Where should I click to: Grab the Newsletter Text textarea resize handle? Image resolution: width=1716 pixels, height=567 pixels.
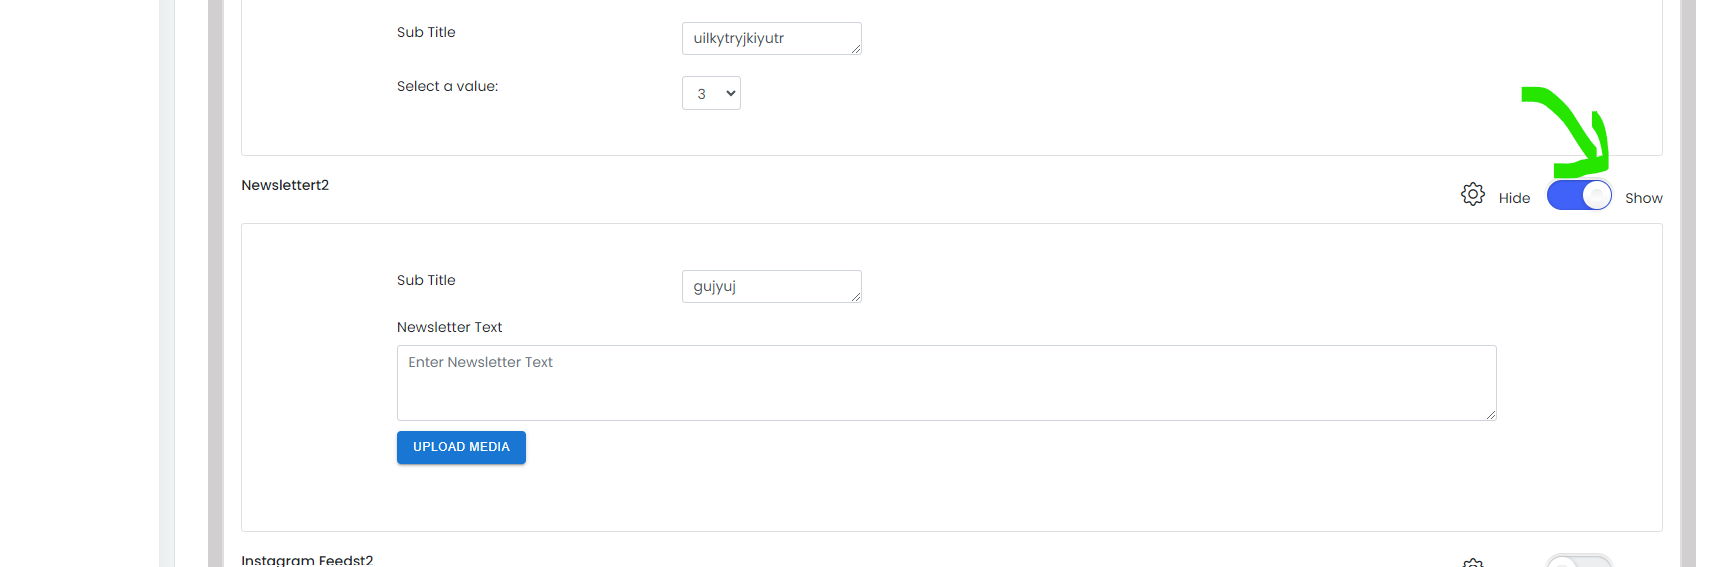(x=1490, y=414)
